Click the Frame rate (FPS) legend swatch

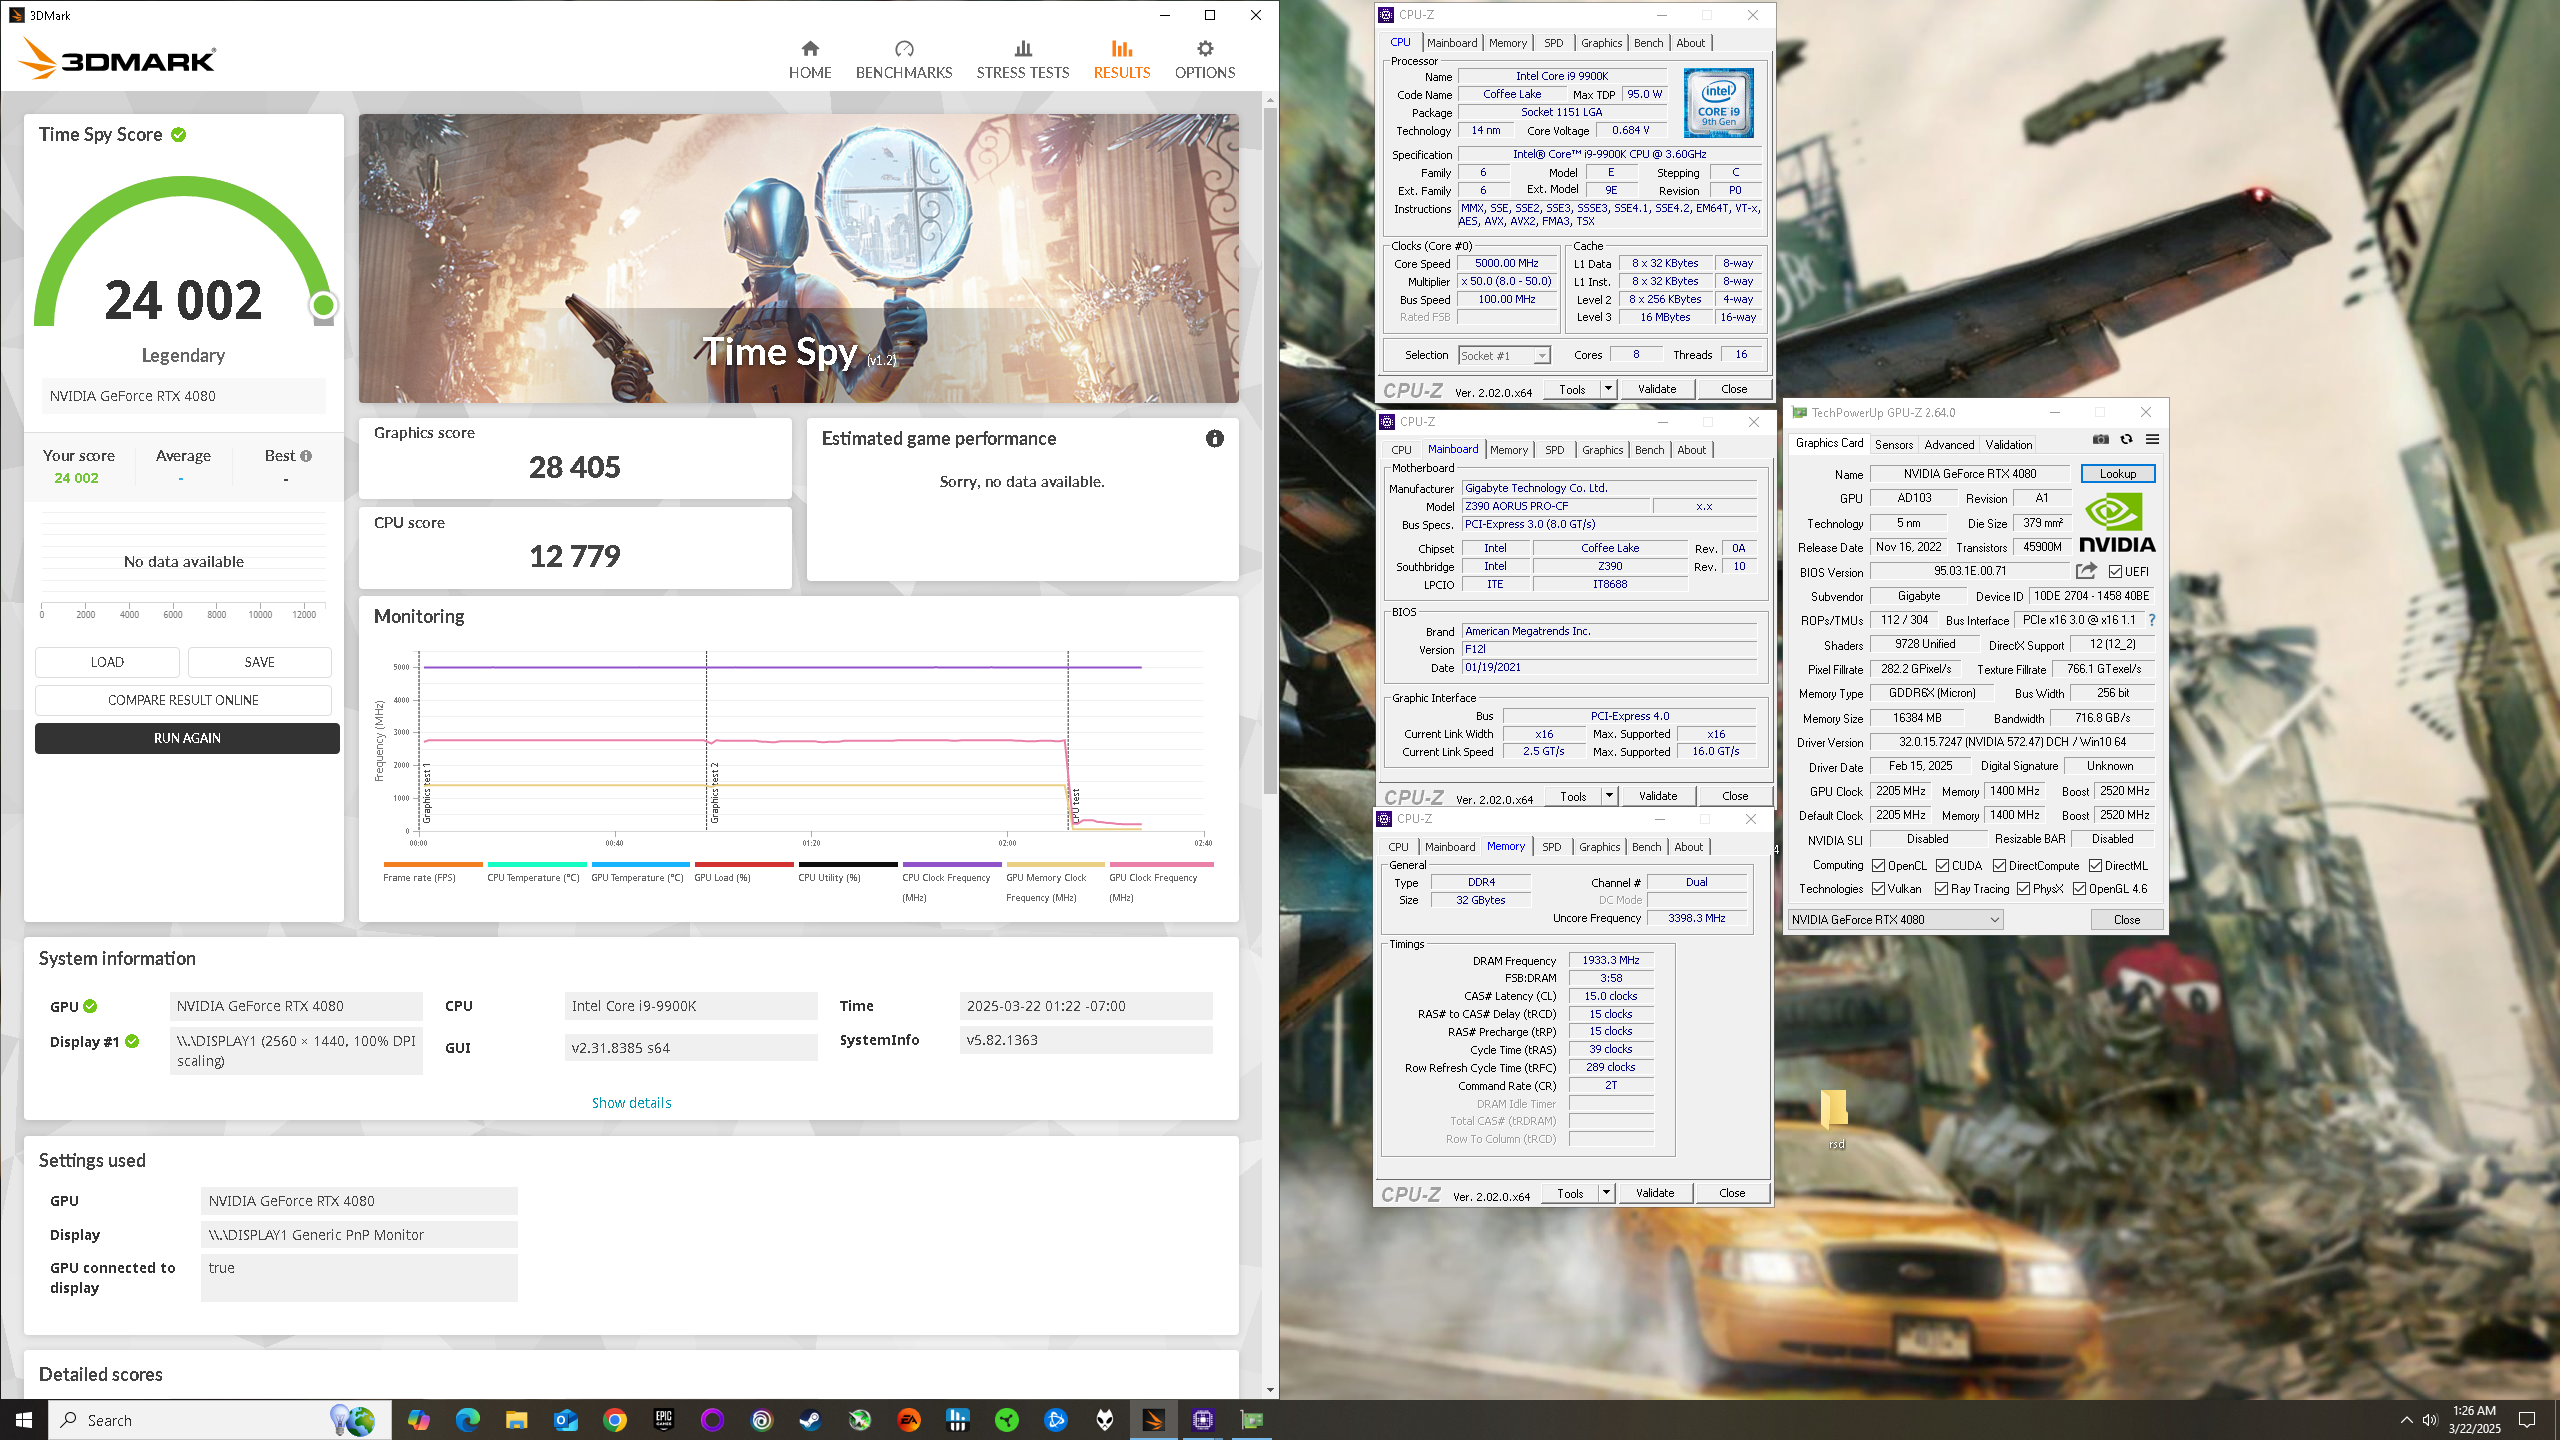pyautogui.click(x=432, y=864)
